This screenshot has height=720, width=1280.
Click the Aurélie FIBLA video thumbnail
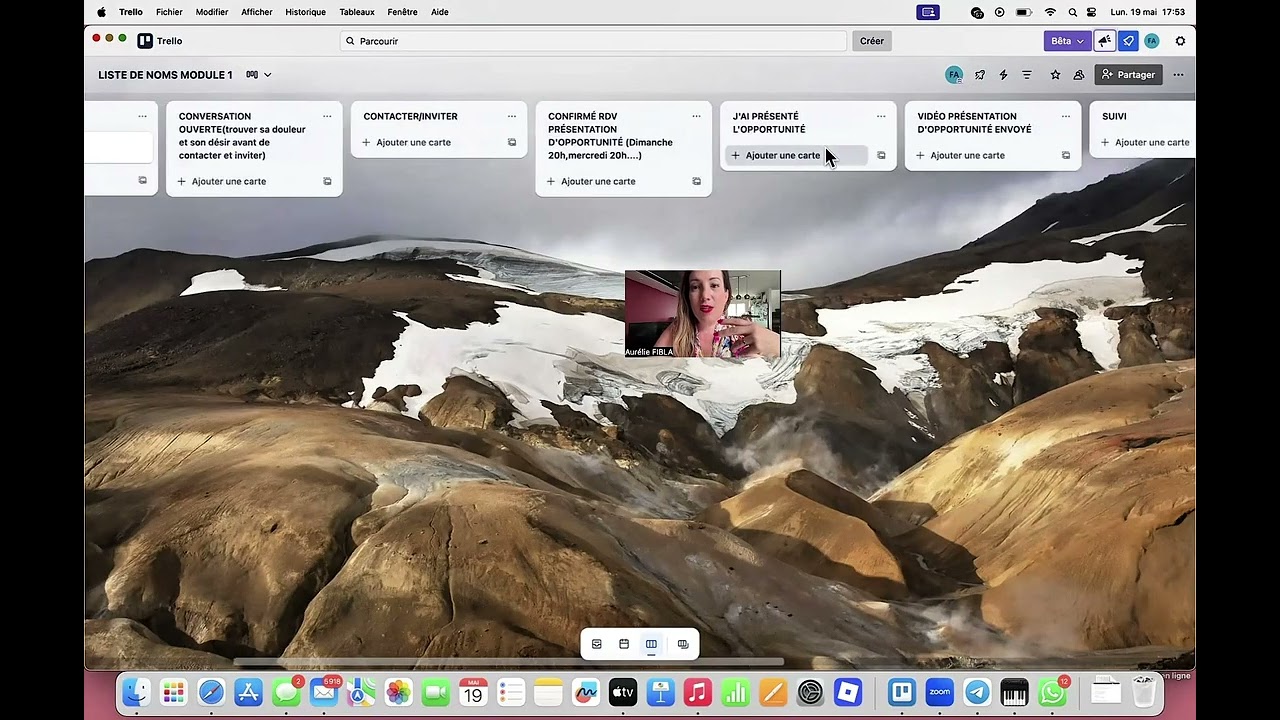coord(702,314)
